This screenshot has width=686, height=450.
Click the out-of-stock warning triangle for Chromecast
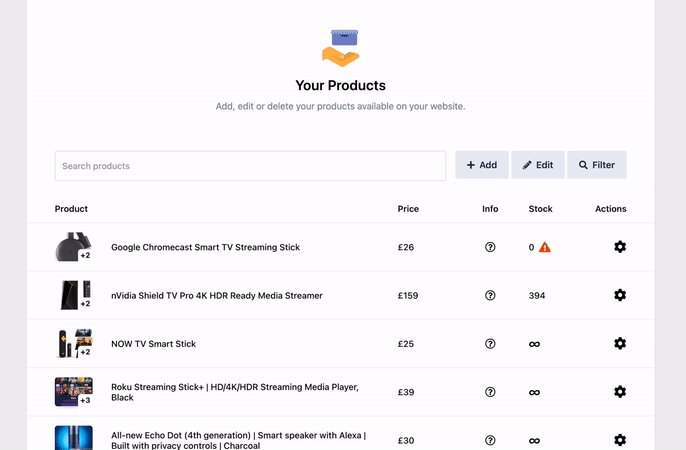(545, 247)
